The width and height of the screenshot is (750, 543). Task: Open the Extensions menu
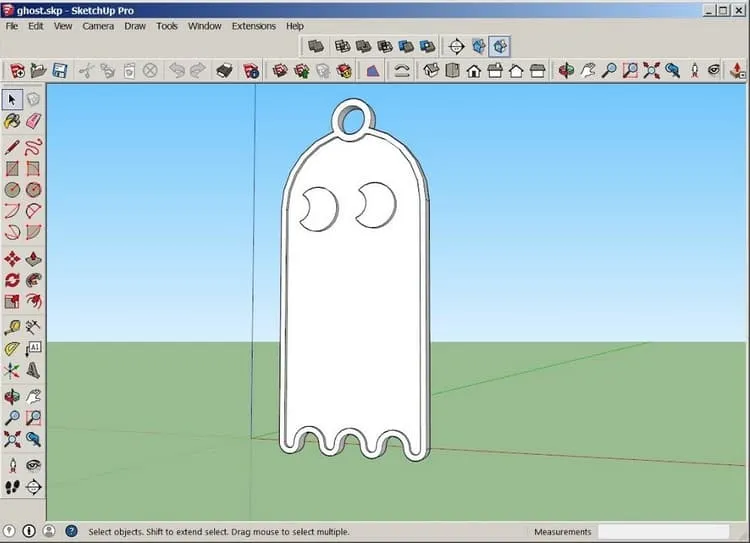pos(254,26)
